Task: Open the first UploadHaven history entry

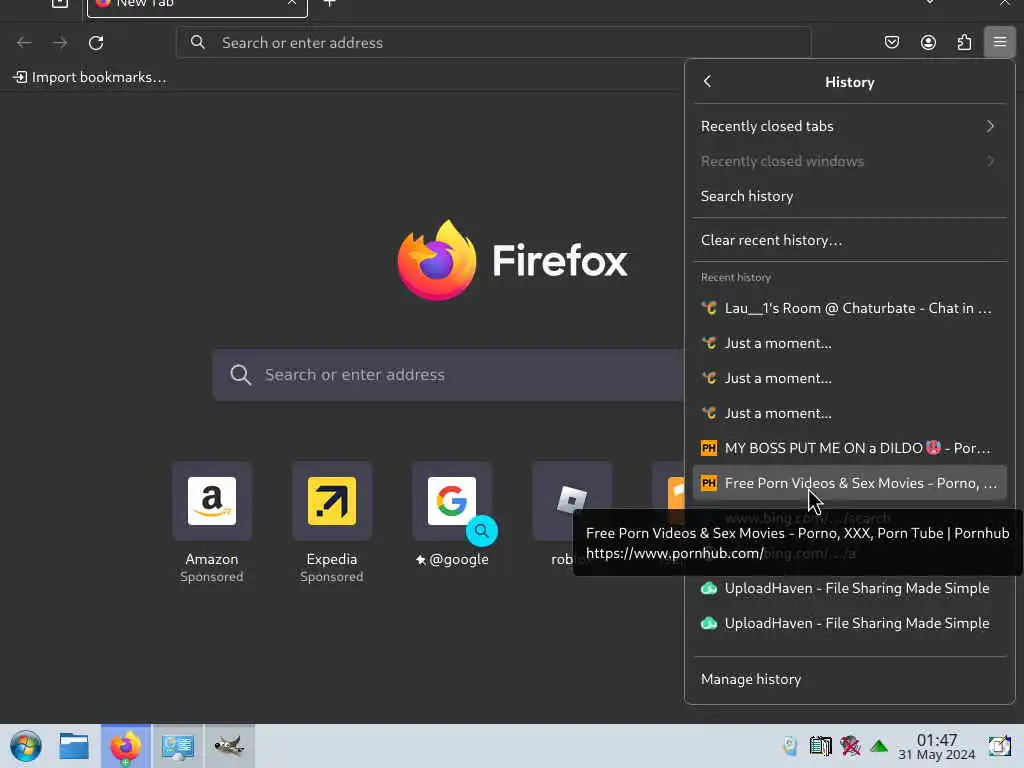Action: 850,588
